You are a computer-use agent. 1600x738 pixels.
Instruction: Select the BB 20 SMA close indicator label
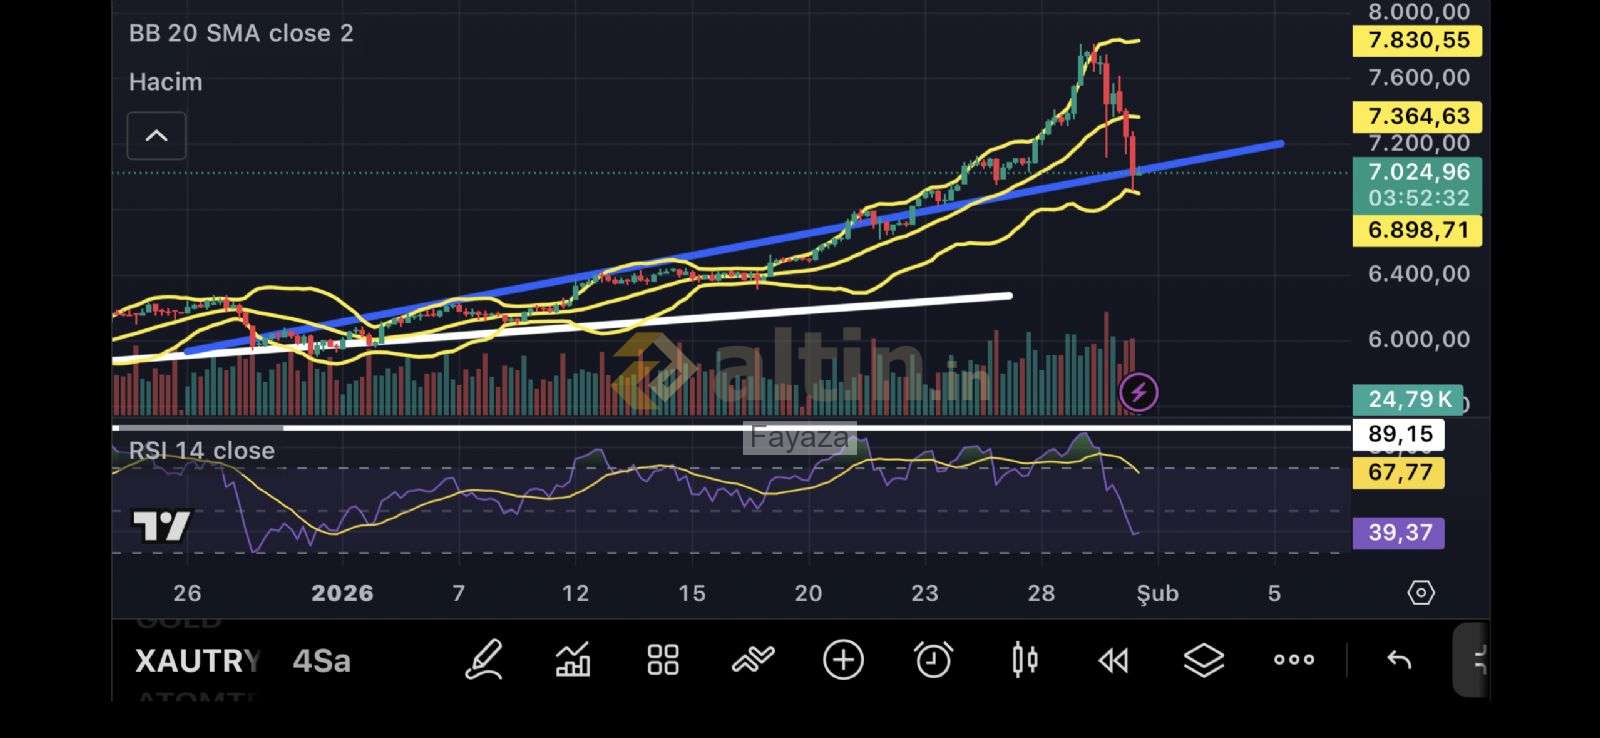(241, 33)
